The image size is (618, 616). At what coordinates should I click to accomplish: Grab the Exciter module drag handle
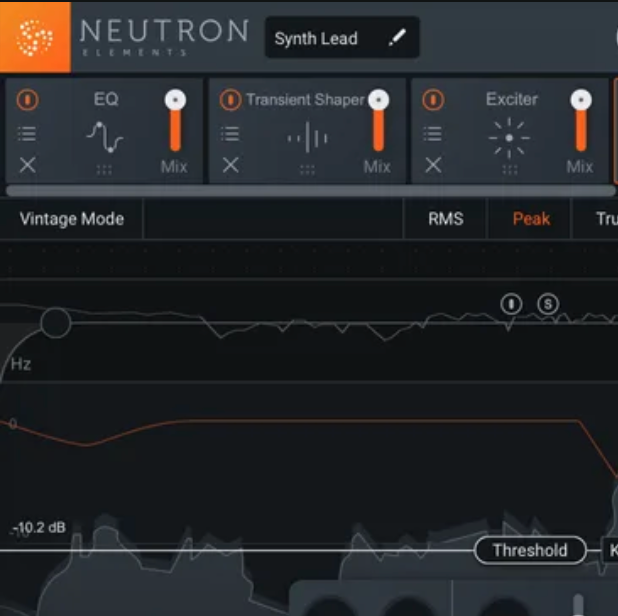510,170
